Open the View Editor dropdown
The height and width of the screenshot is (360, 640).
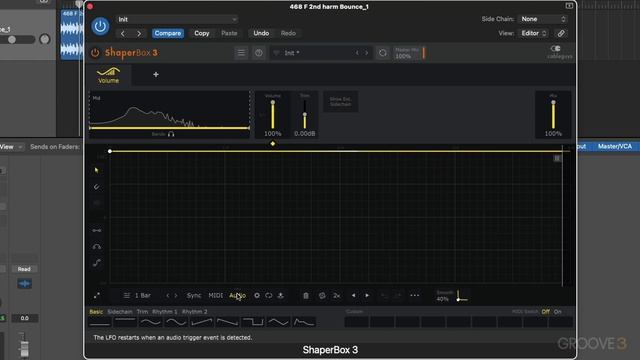coord(533,33)
